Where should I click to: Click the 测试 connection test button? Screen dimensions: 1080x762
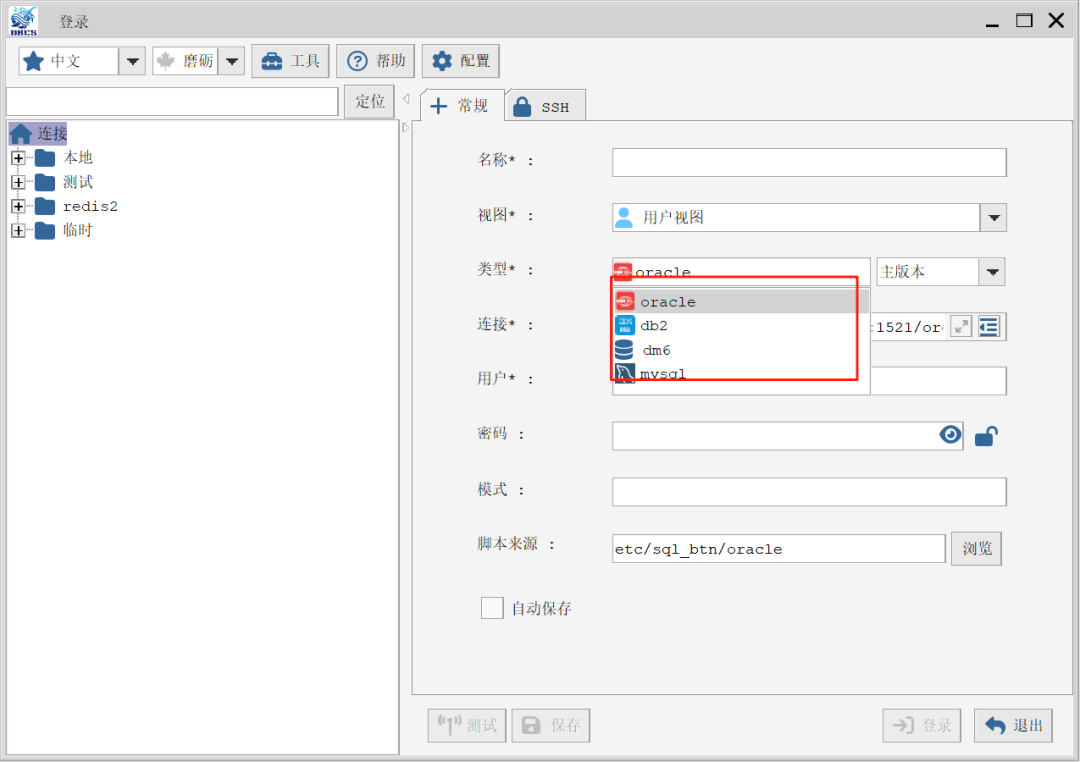click(x=467, y=725)
